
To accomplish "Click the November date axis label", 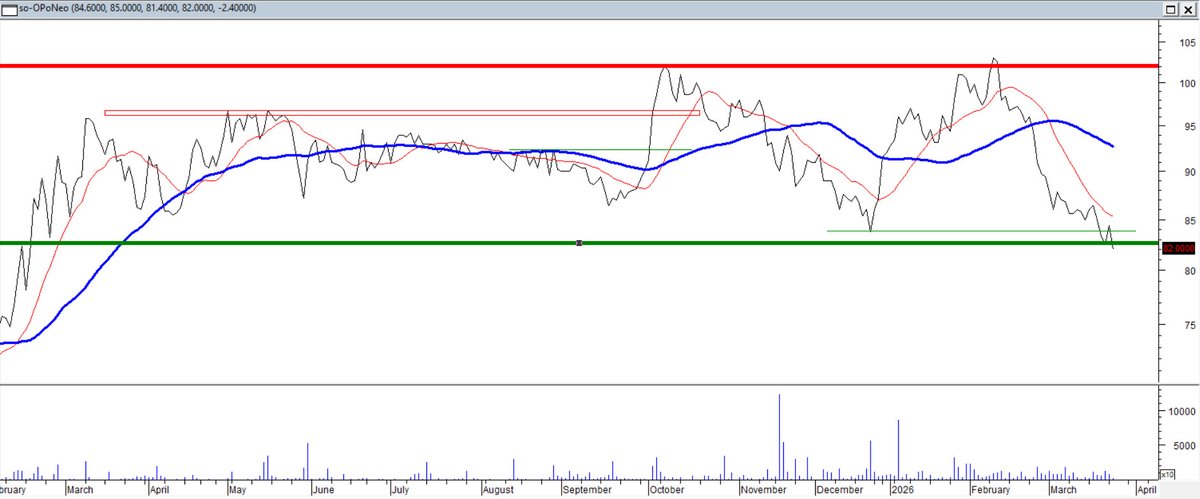I will tap(765, 490).
